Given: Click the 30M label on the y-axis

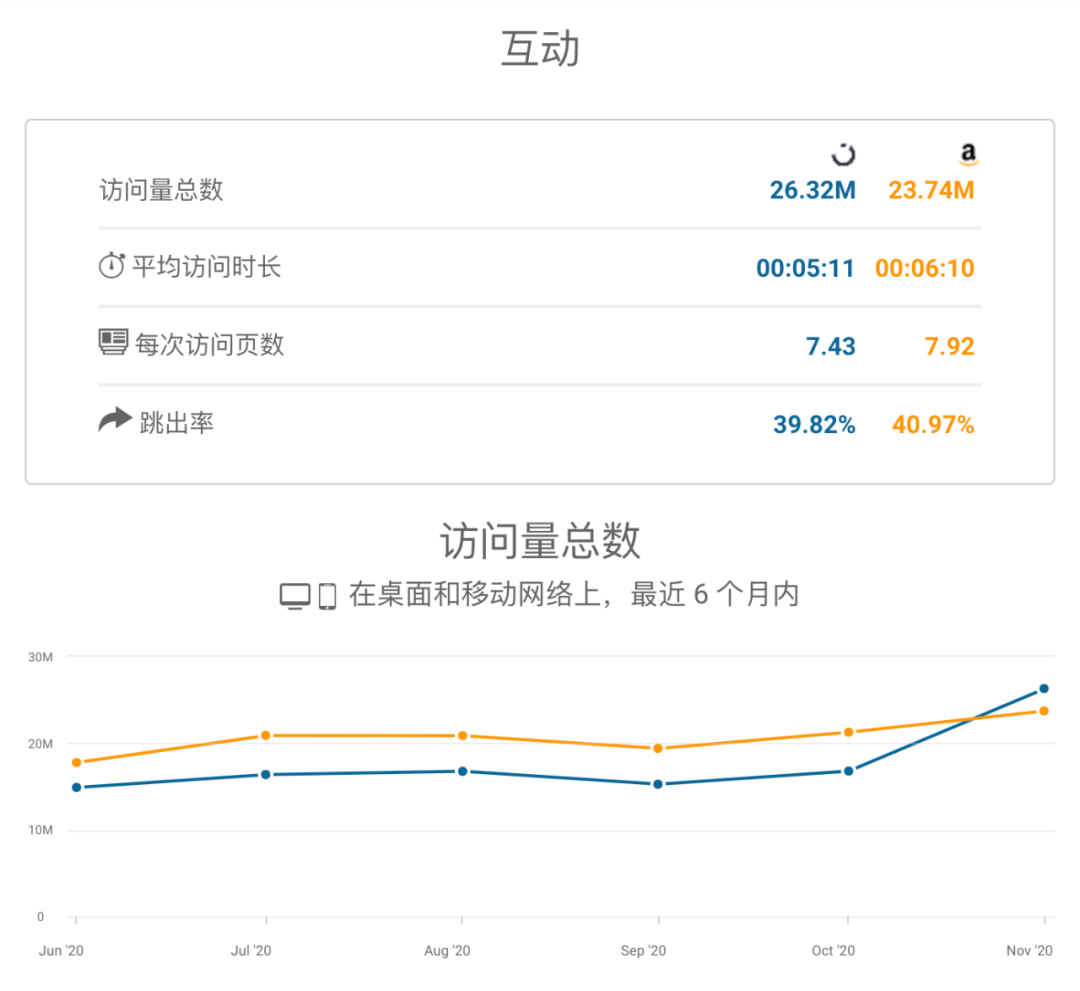Looking at the screenshot, I should click(x=39, y=656).
